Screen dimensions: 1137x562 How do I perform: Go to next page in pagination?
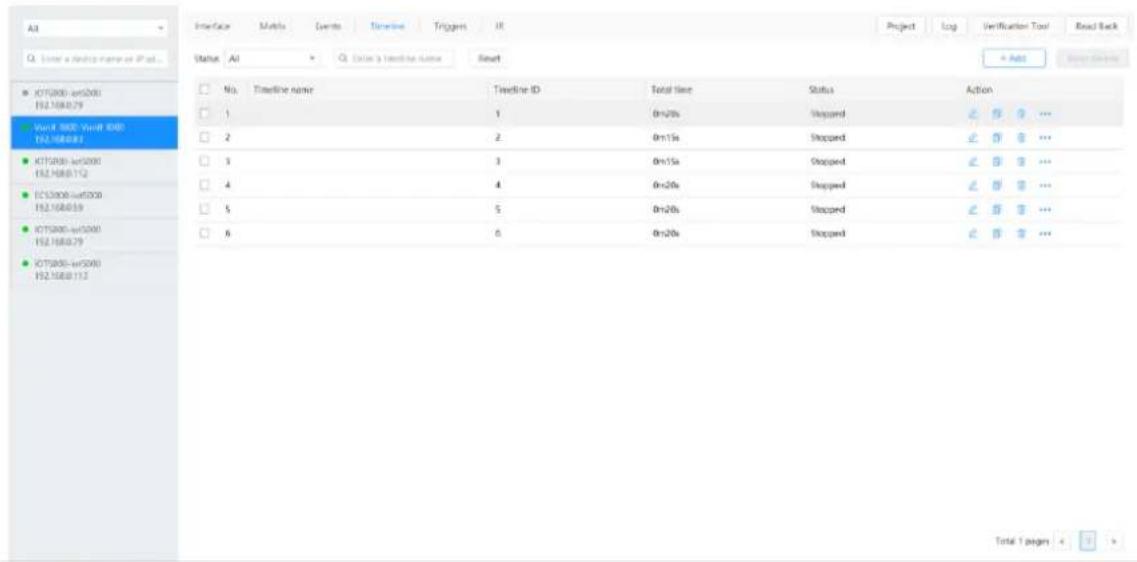coord(1112,540)
